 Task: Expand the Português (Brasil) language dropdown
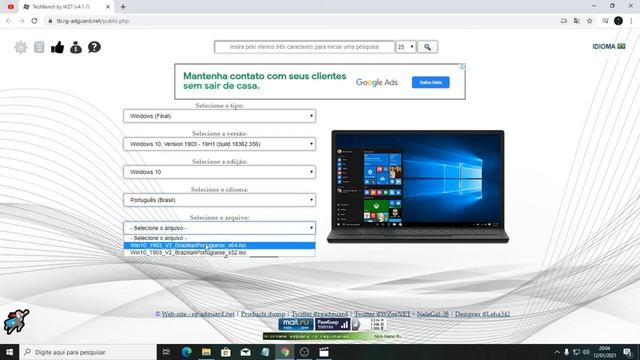tap(220, 200)
